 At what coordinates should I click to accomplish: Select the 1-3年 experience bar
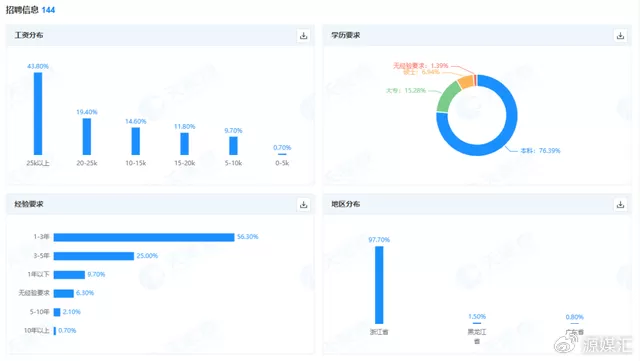(144, 237)
